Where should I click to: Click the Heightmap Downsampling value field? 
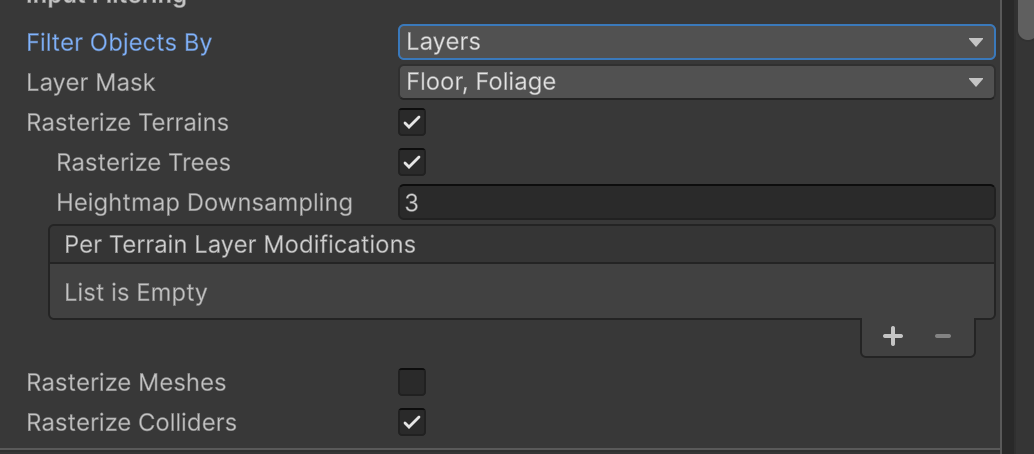click(695, 203)
